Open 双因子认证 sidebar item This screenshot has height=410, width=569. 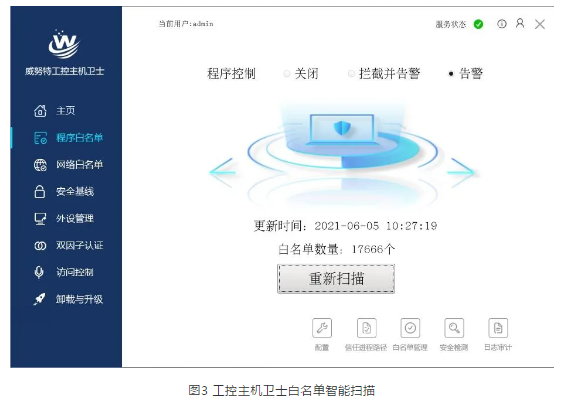coord(68,246)
